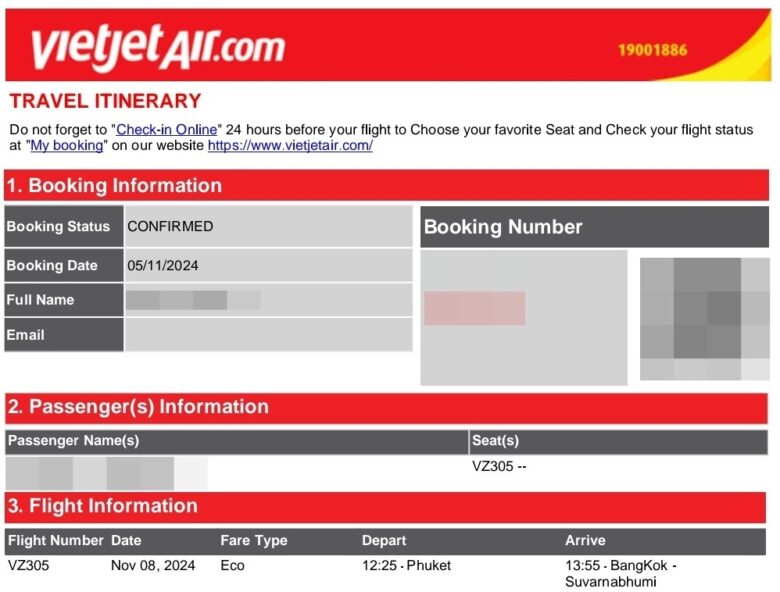
Task: Click the CONFIRMED booking status value
Action: pyautogui.click(x=170, y=226)
